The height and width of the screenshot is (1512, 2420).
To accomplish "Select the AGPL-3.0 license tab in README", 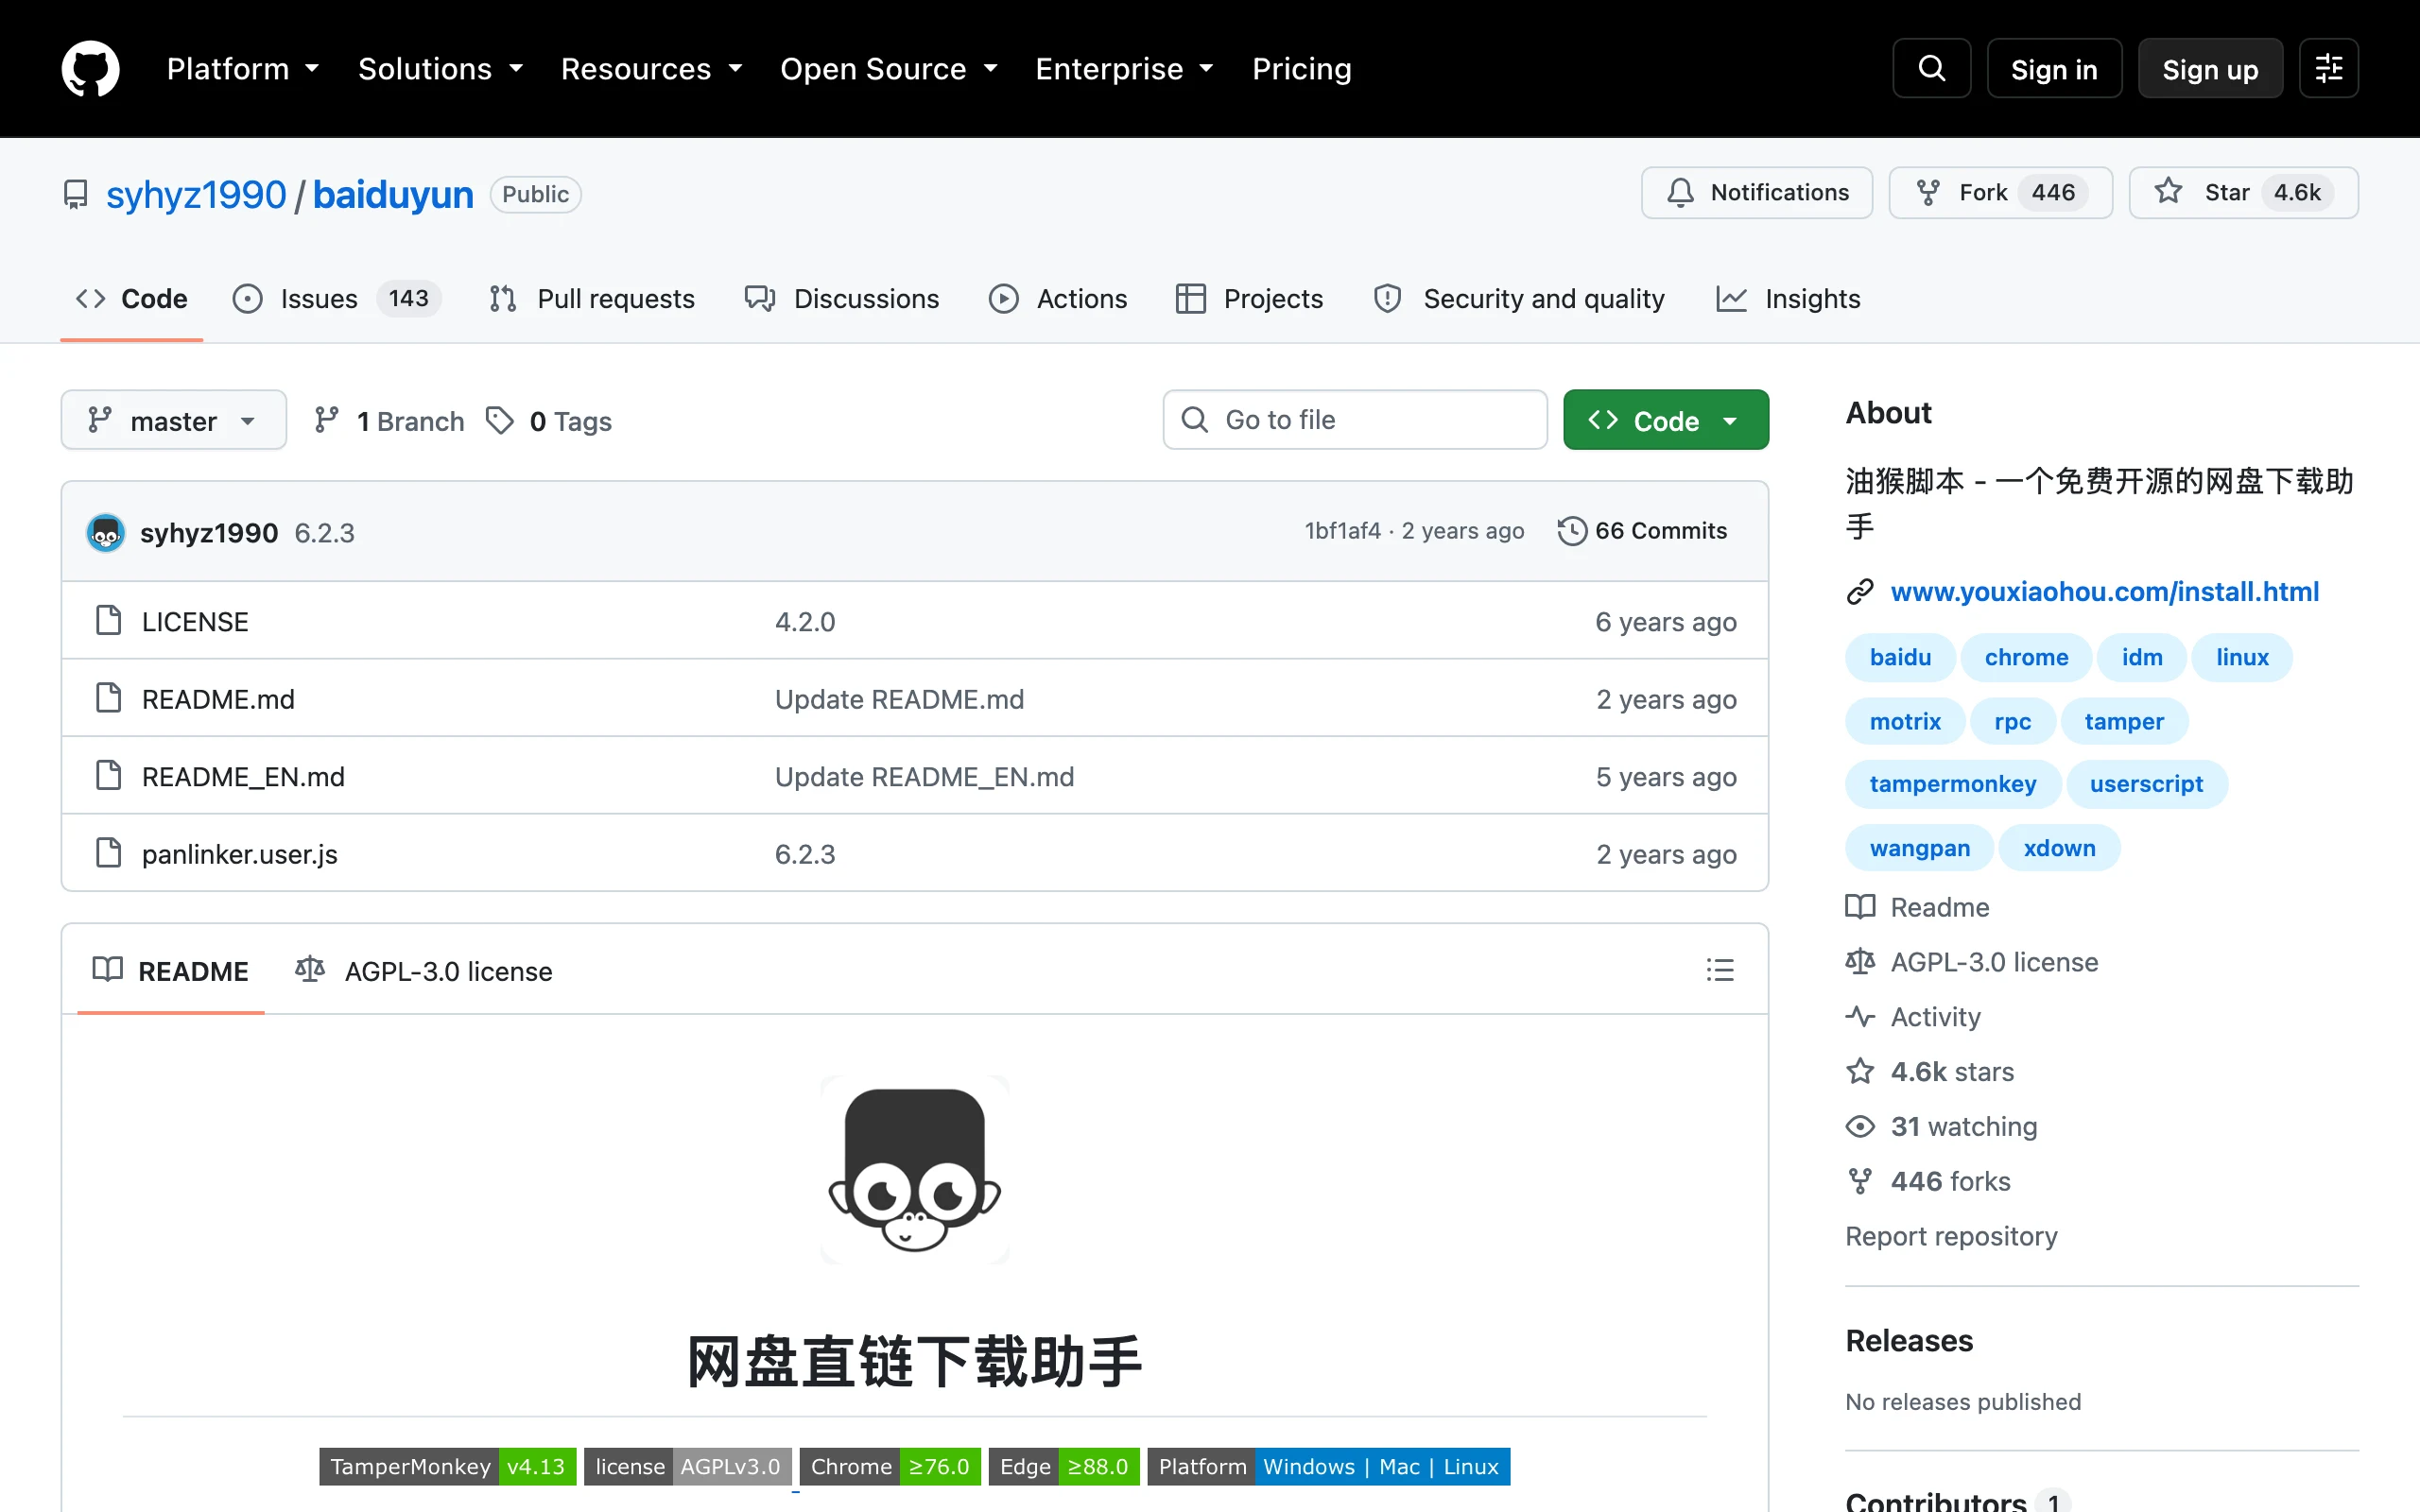I will (x=424, y=971).
